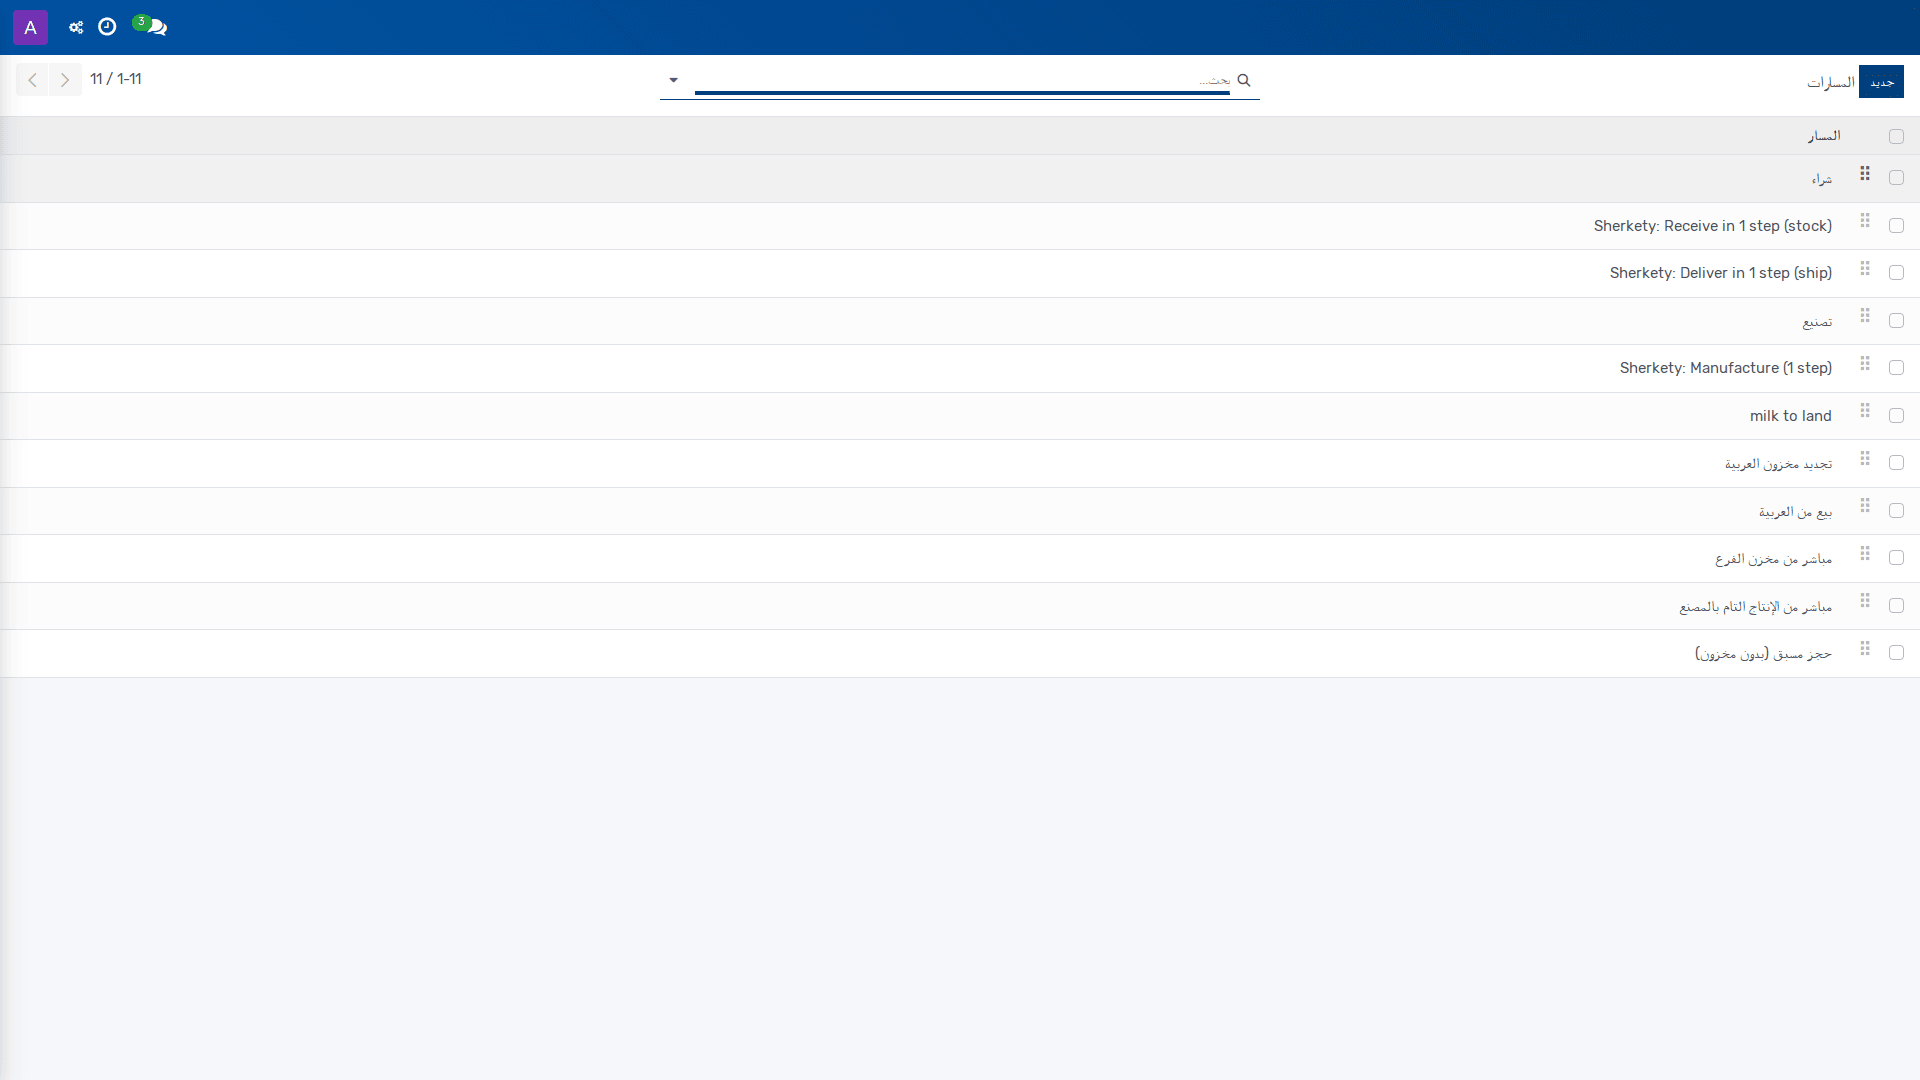This screenshot has width=1920, height=1080.
Task: Tick the checkbox for milk to land
Action: coord(1896,416)
